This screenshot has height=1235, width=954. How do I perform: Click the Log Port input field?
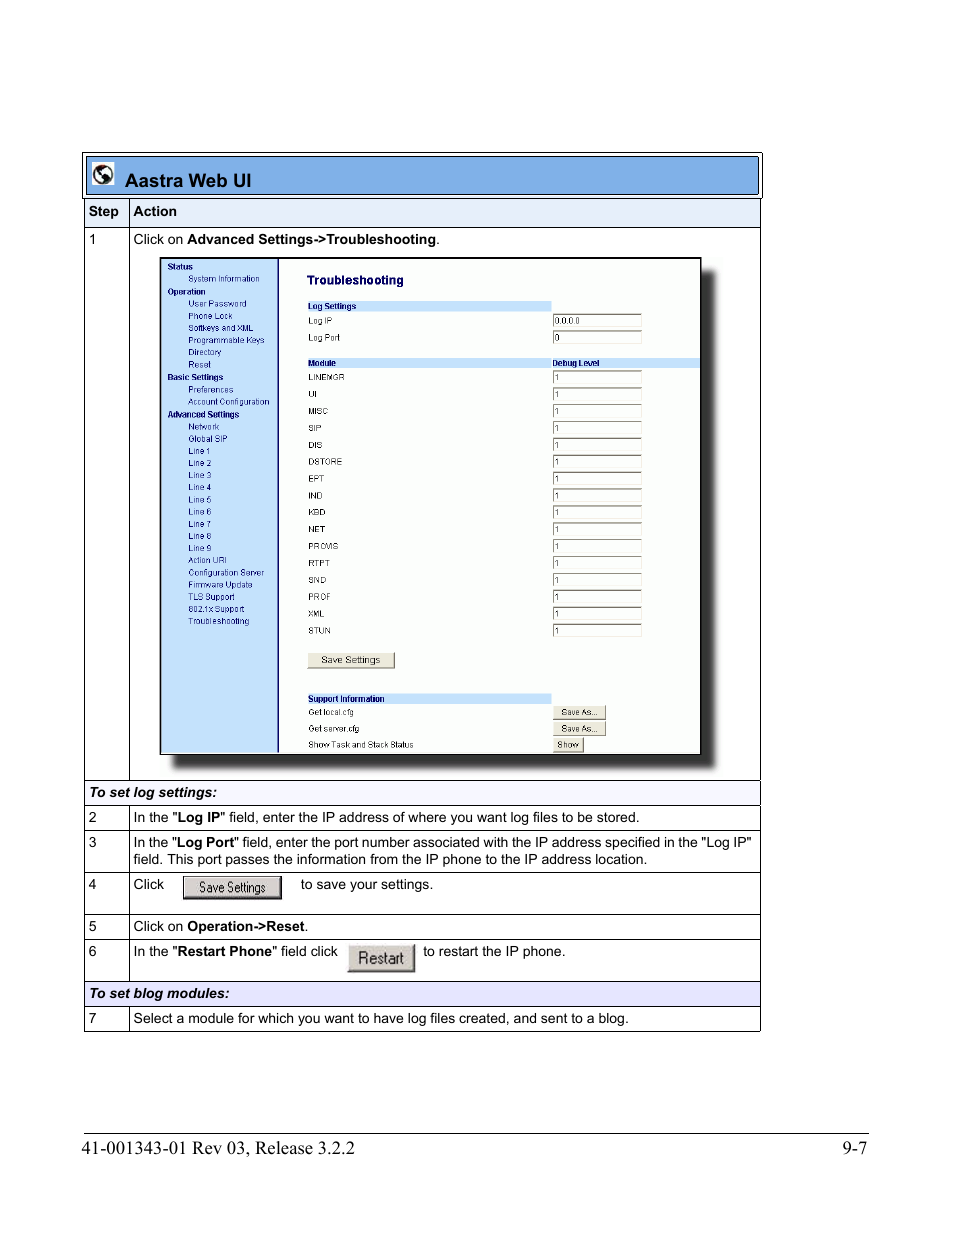[597, 338]
